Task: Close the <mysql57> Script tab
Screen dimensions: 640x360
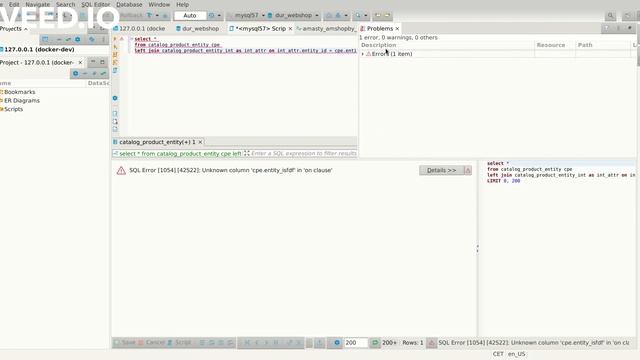Action: coord(290,29)
